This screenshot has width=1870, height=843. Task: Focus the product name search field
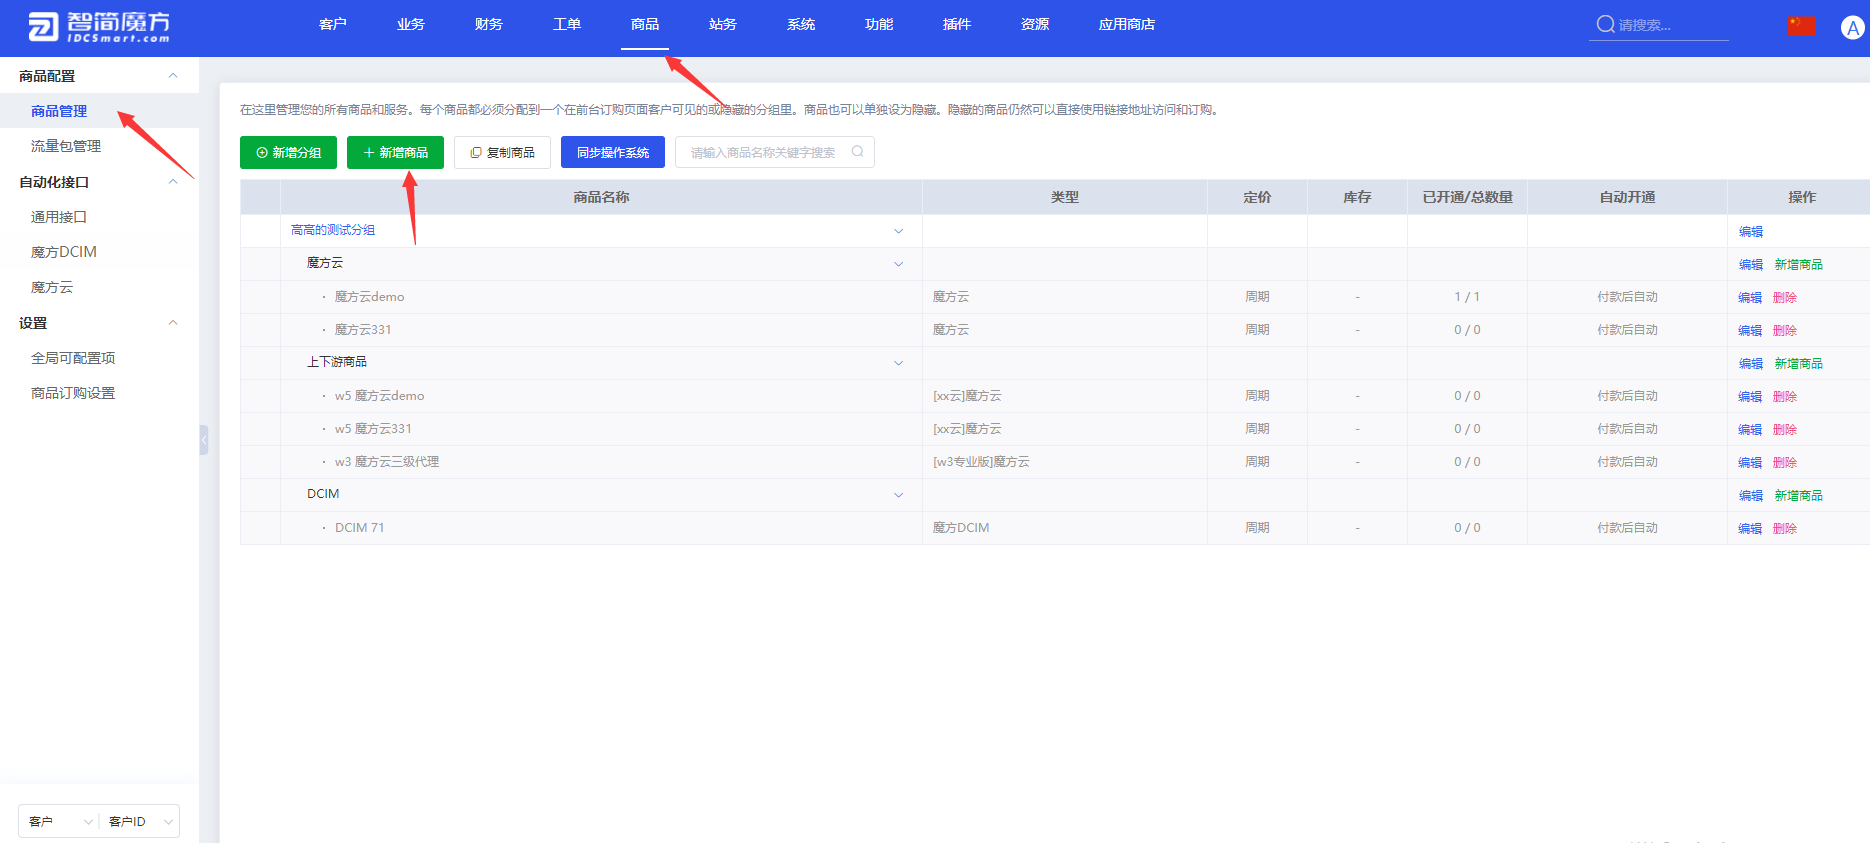pos(762,153)
